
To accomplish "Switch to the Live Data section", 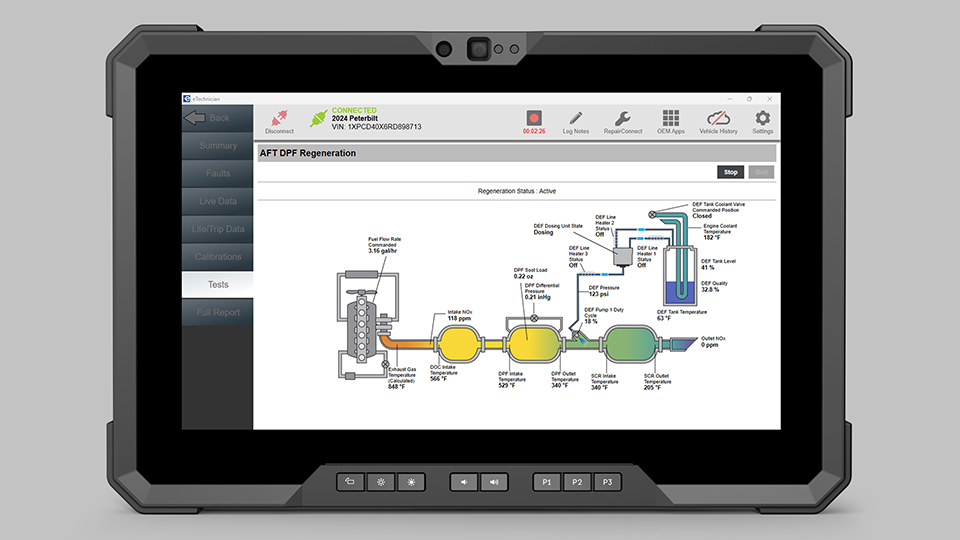I will pyautogui.click(x=217, y=201).
